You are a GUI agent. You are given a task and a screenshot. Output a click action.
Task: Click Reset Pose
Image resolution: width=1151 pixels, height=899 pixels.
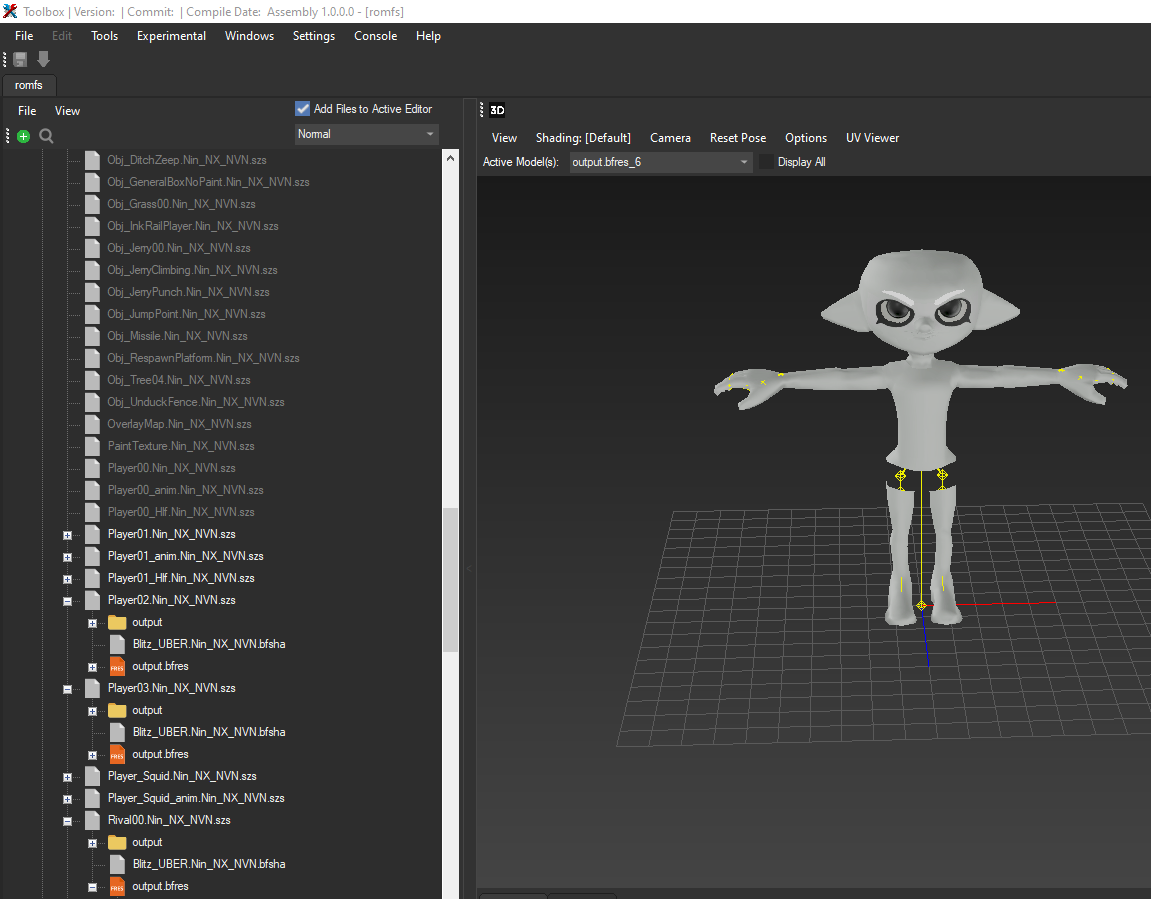click(x=738, y=138)
